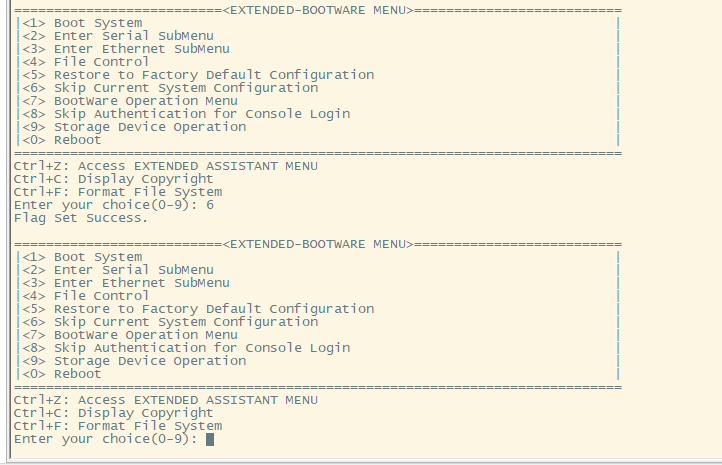The image size is (722, 465).
Task: Click the cursor block at the final prompt
Action: [210, 439]
